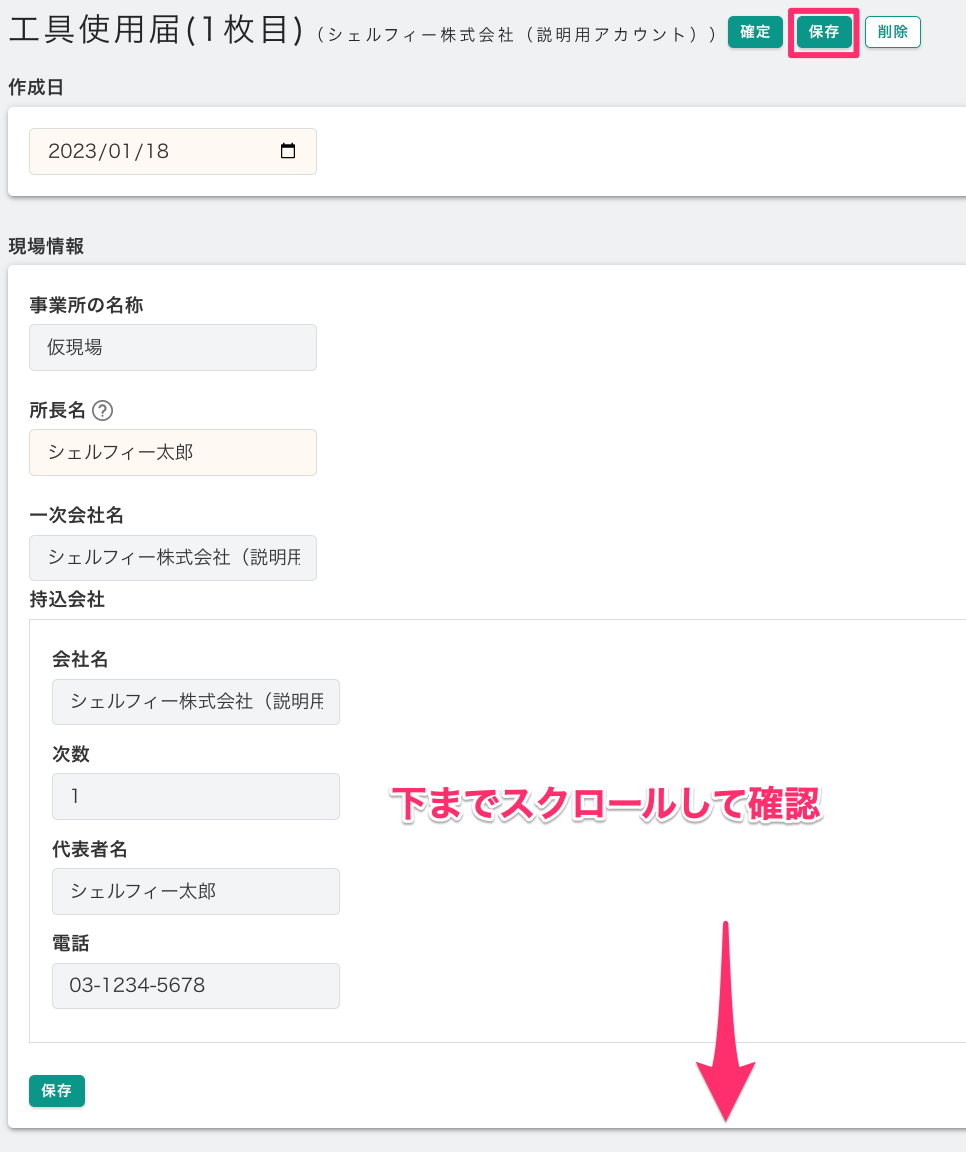This screenshot has height=1152, width=966.
Task: Click the pink 下までスクロールして確認 annotation text
Action: coord(605,805)
